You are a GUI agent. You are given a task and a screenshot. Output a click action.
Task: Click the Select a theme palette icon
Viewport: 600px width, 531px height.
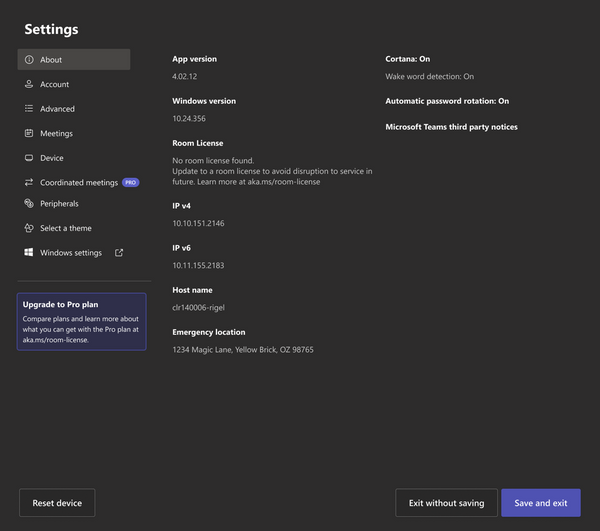[x=29, y=228]
